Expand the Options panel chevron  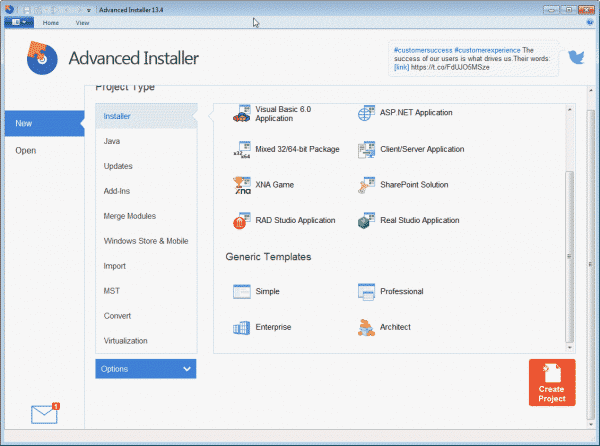[x=187, y=369]
